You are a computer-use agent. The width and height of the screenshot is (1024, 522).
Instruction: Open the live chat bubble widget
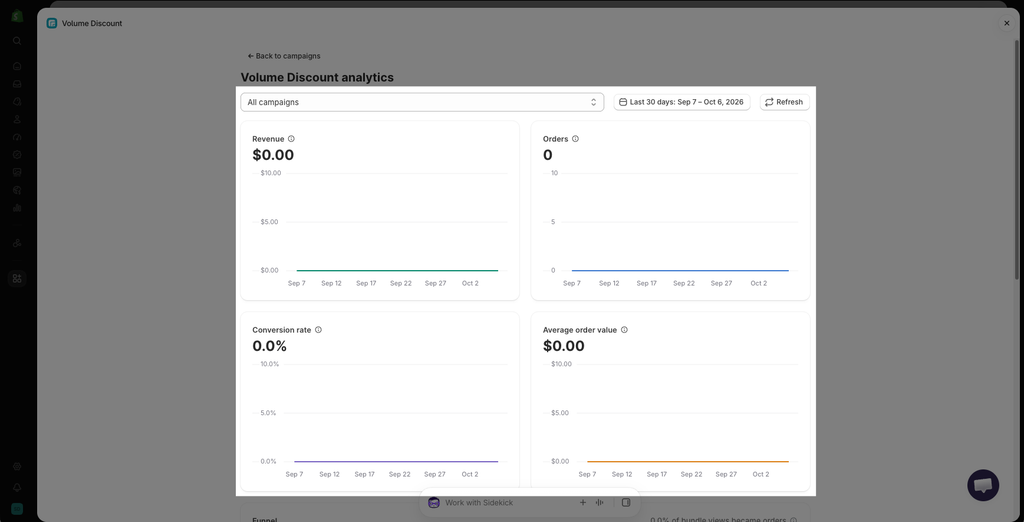[983, 485]
